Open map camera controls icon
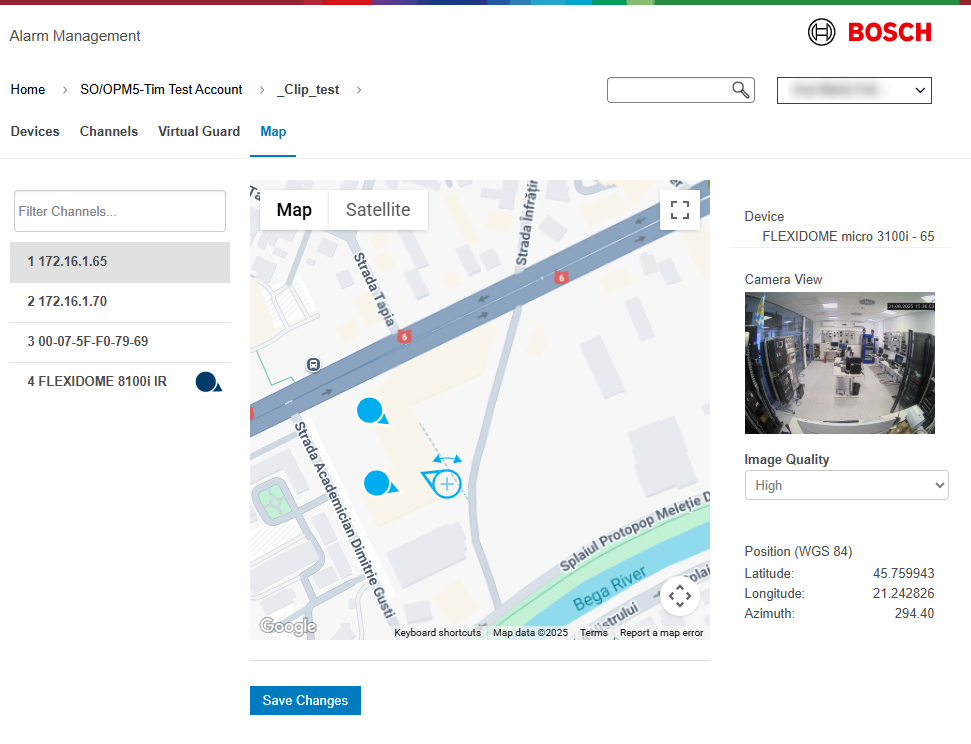The image size is (971, 744). coord(680,597)
